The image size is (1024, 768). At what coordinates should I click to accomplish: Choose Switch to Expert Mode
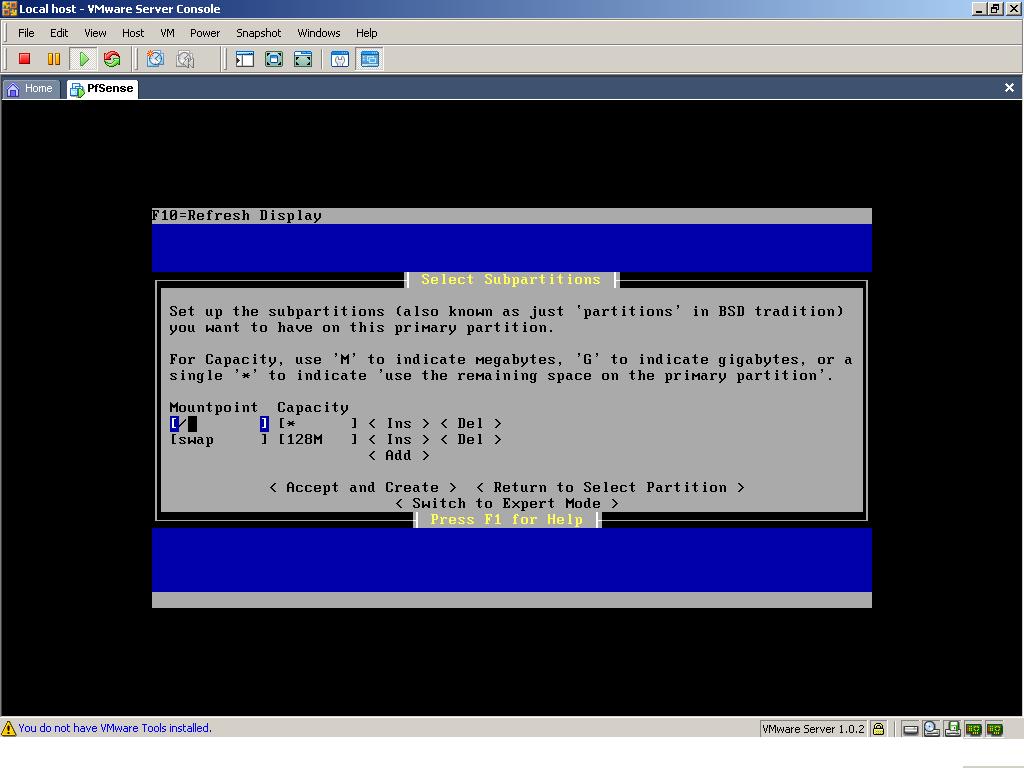point(506,504)
